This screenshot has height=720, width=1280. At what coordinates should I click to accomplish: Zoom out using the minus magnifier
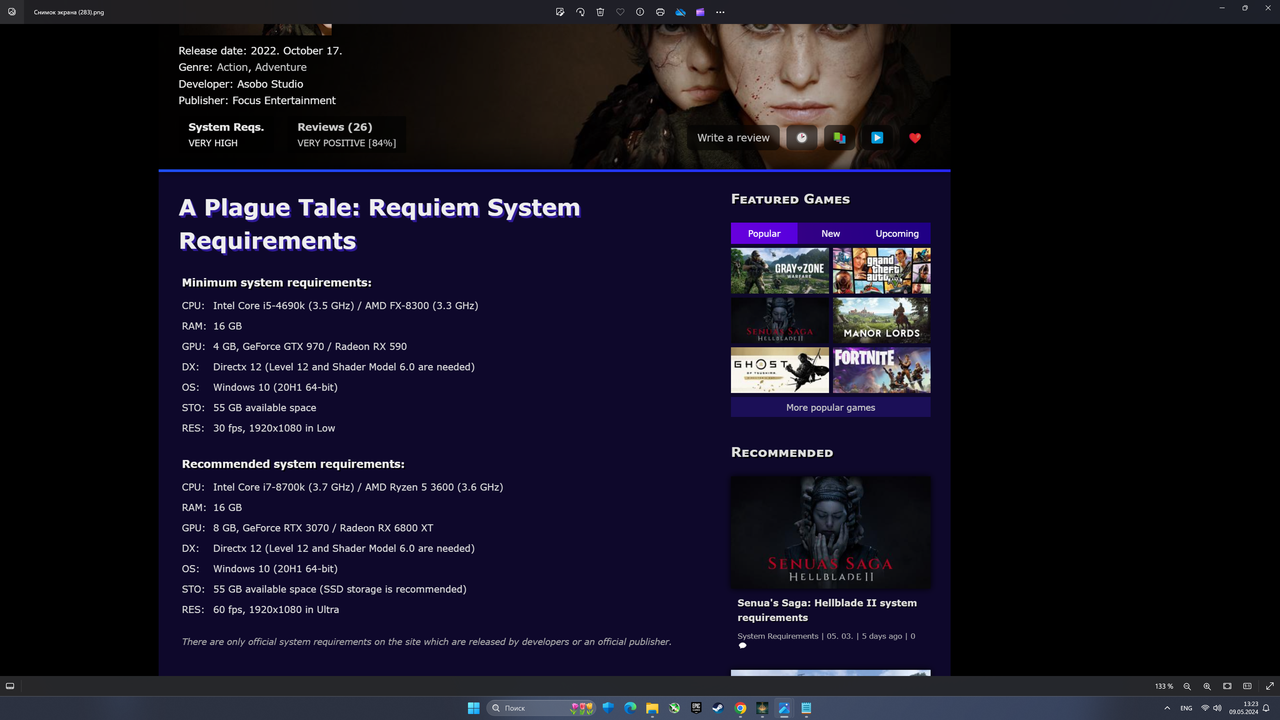(1187, 686)
